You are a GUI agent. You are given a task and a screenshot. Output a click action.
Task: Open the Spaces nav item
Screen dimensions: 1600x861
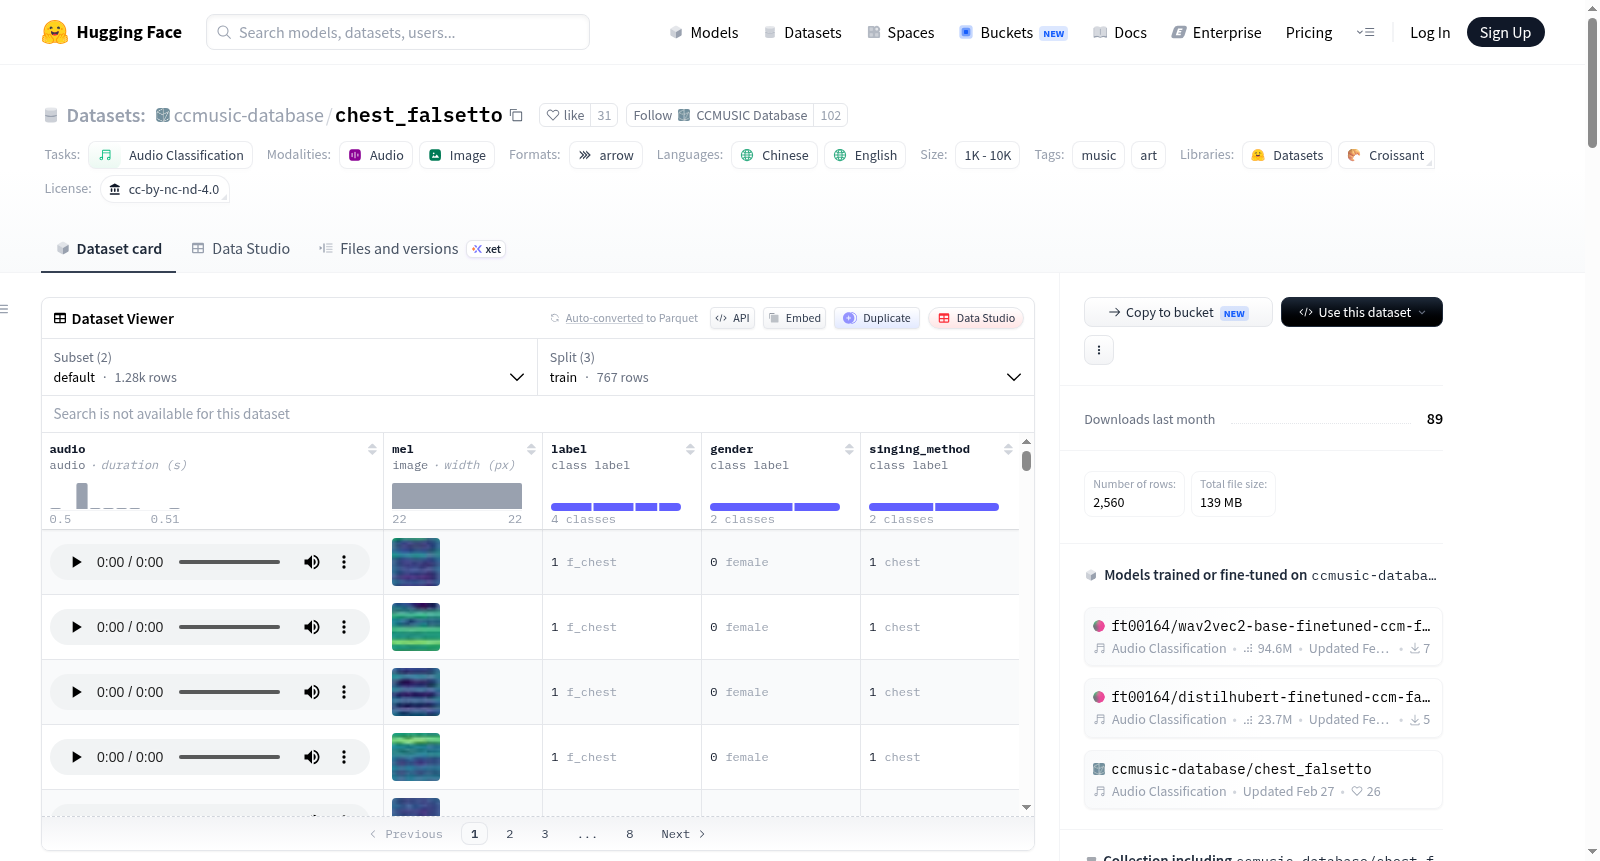pyautogui.click(x=900, y=32)
